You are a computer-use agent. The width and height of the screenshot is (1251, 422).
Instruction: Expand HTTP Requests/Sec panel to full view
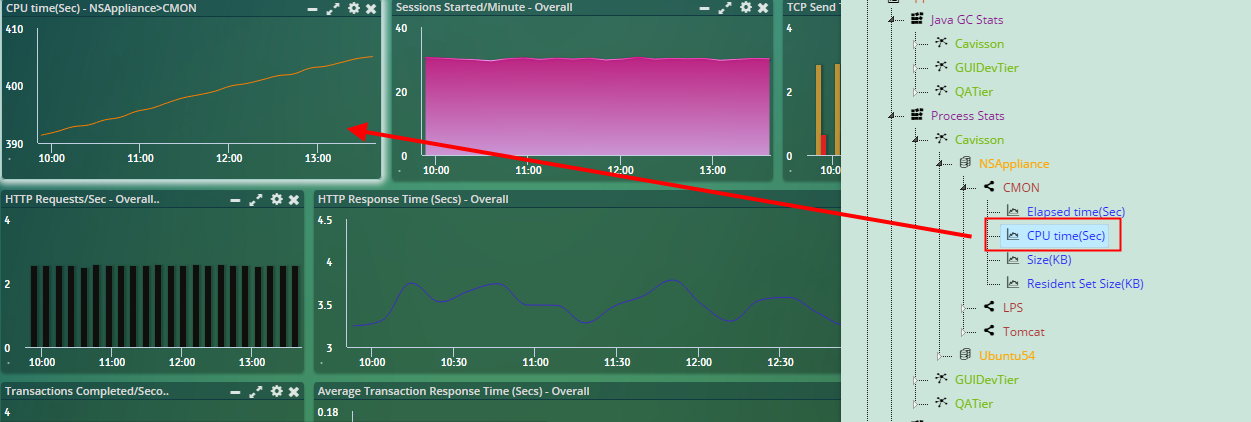click(x=256, y=200)
